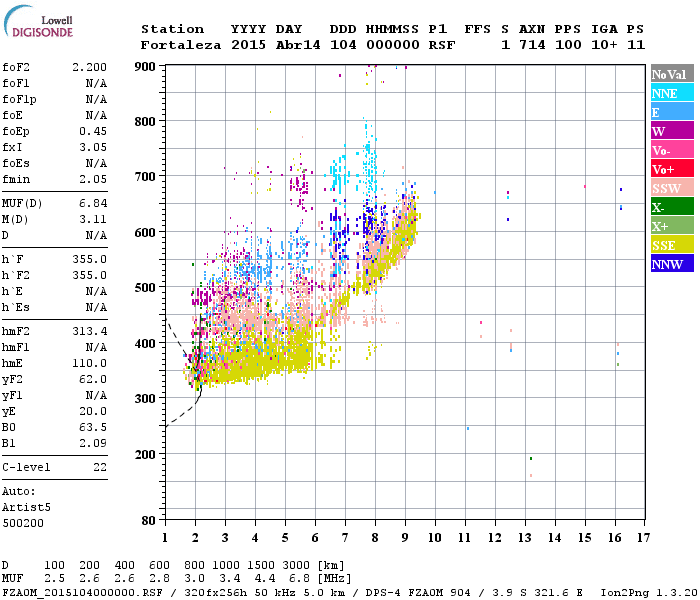Select the W purple legend swatch
The image size is (700, 600).
(672, 131)
